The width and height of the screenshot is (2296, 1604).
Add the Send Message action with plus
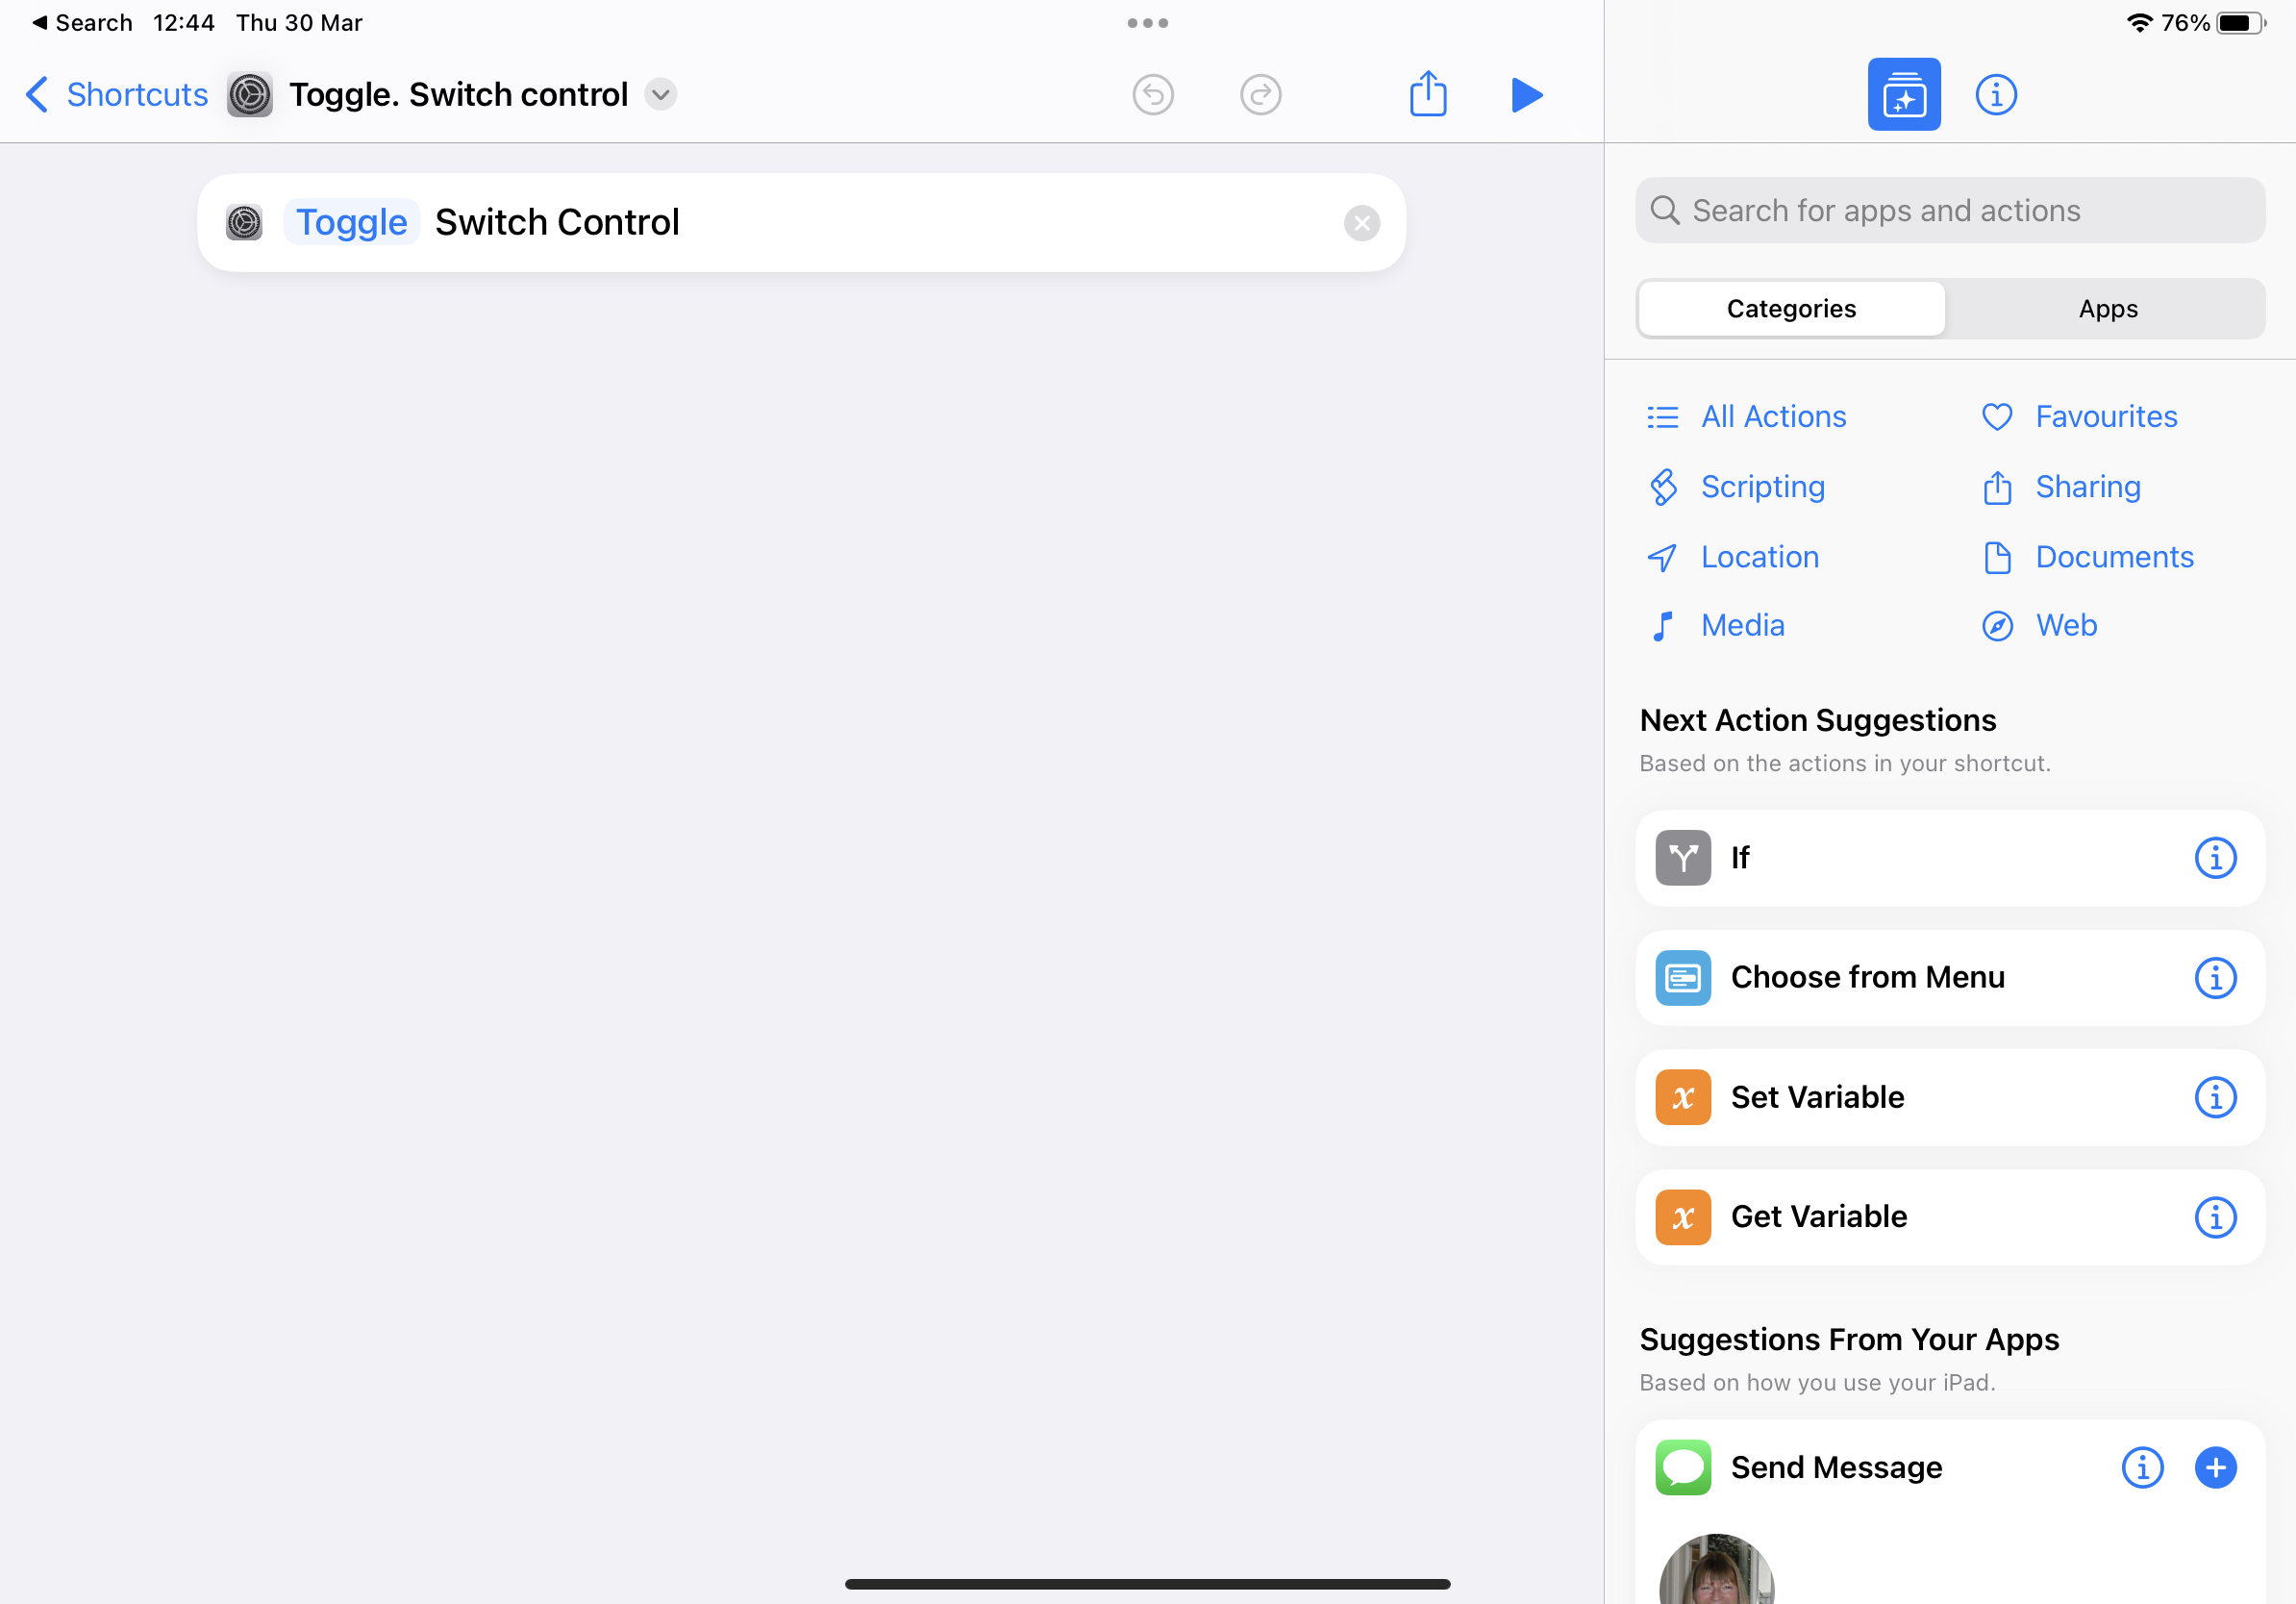2214,1467
